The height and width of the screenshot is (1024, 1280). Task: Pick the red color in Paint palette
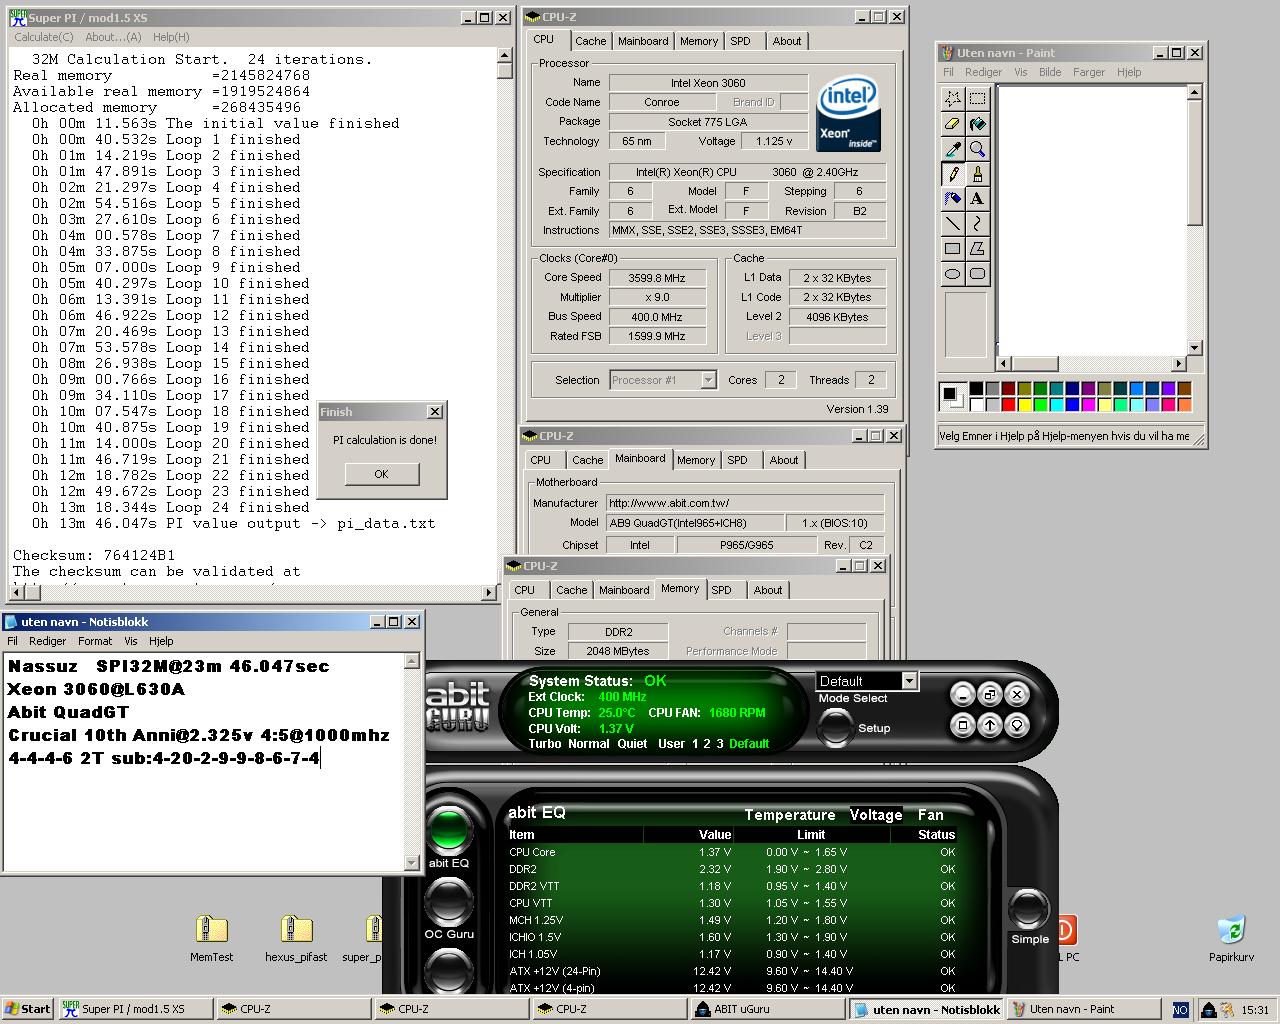(1008, 405)
